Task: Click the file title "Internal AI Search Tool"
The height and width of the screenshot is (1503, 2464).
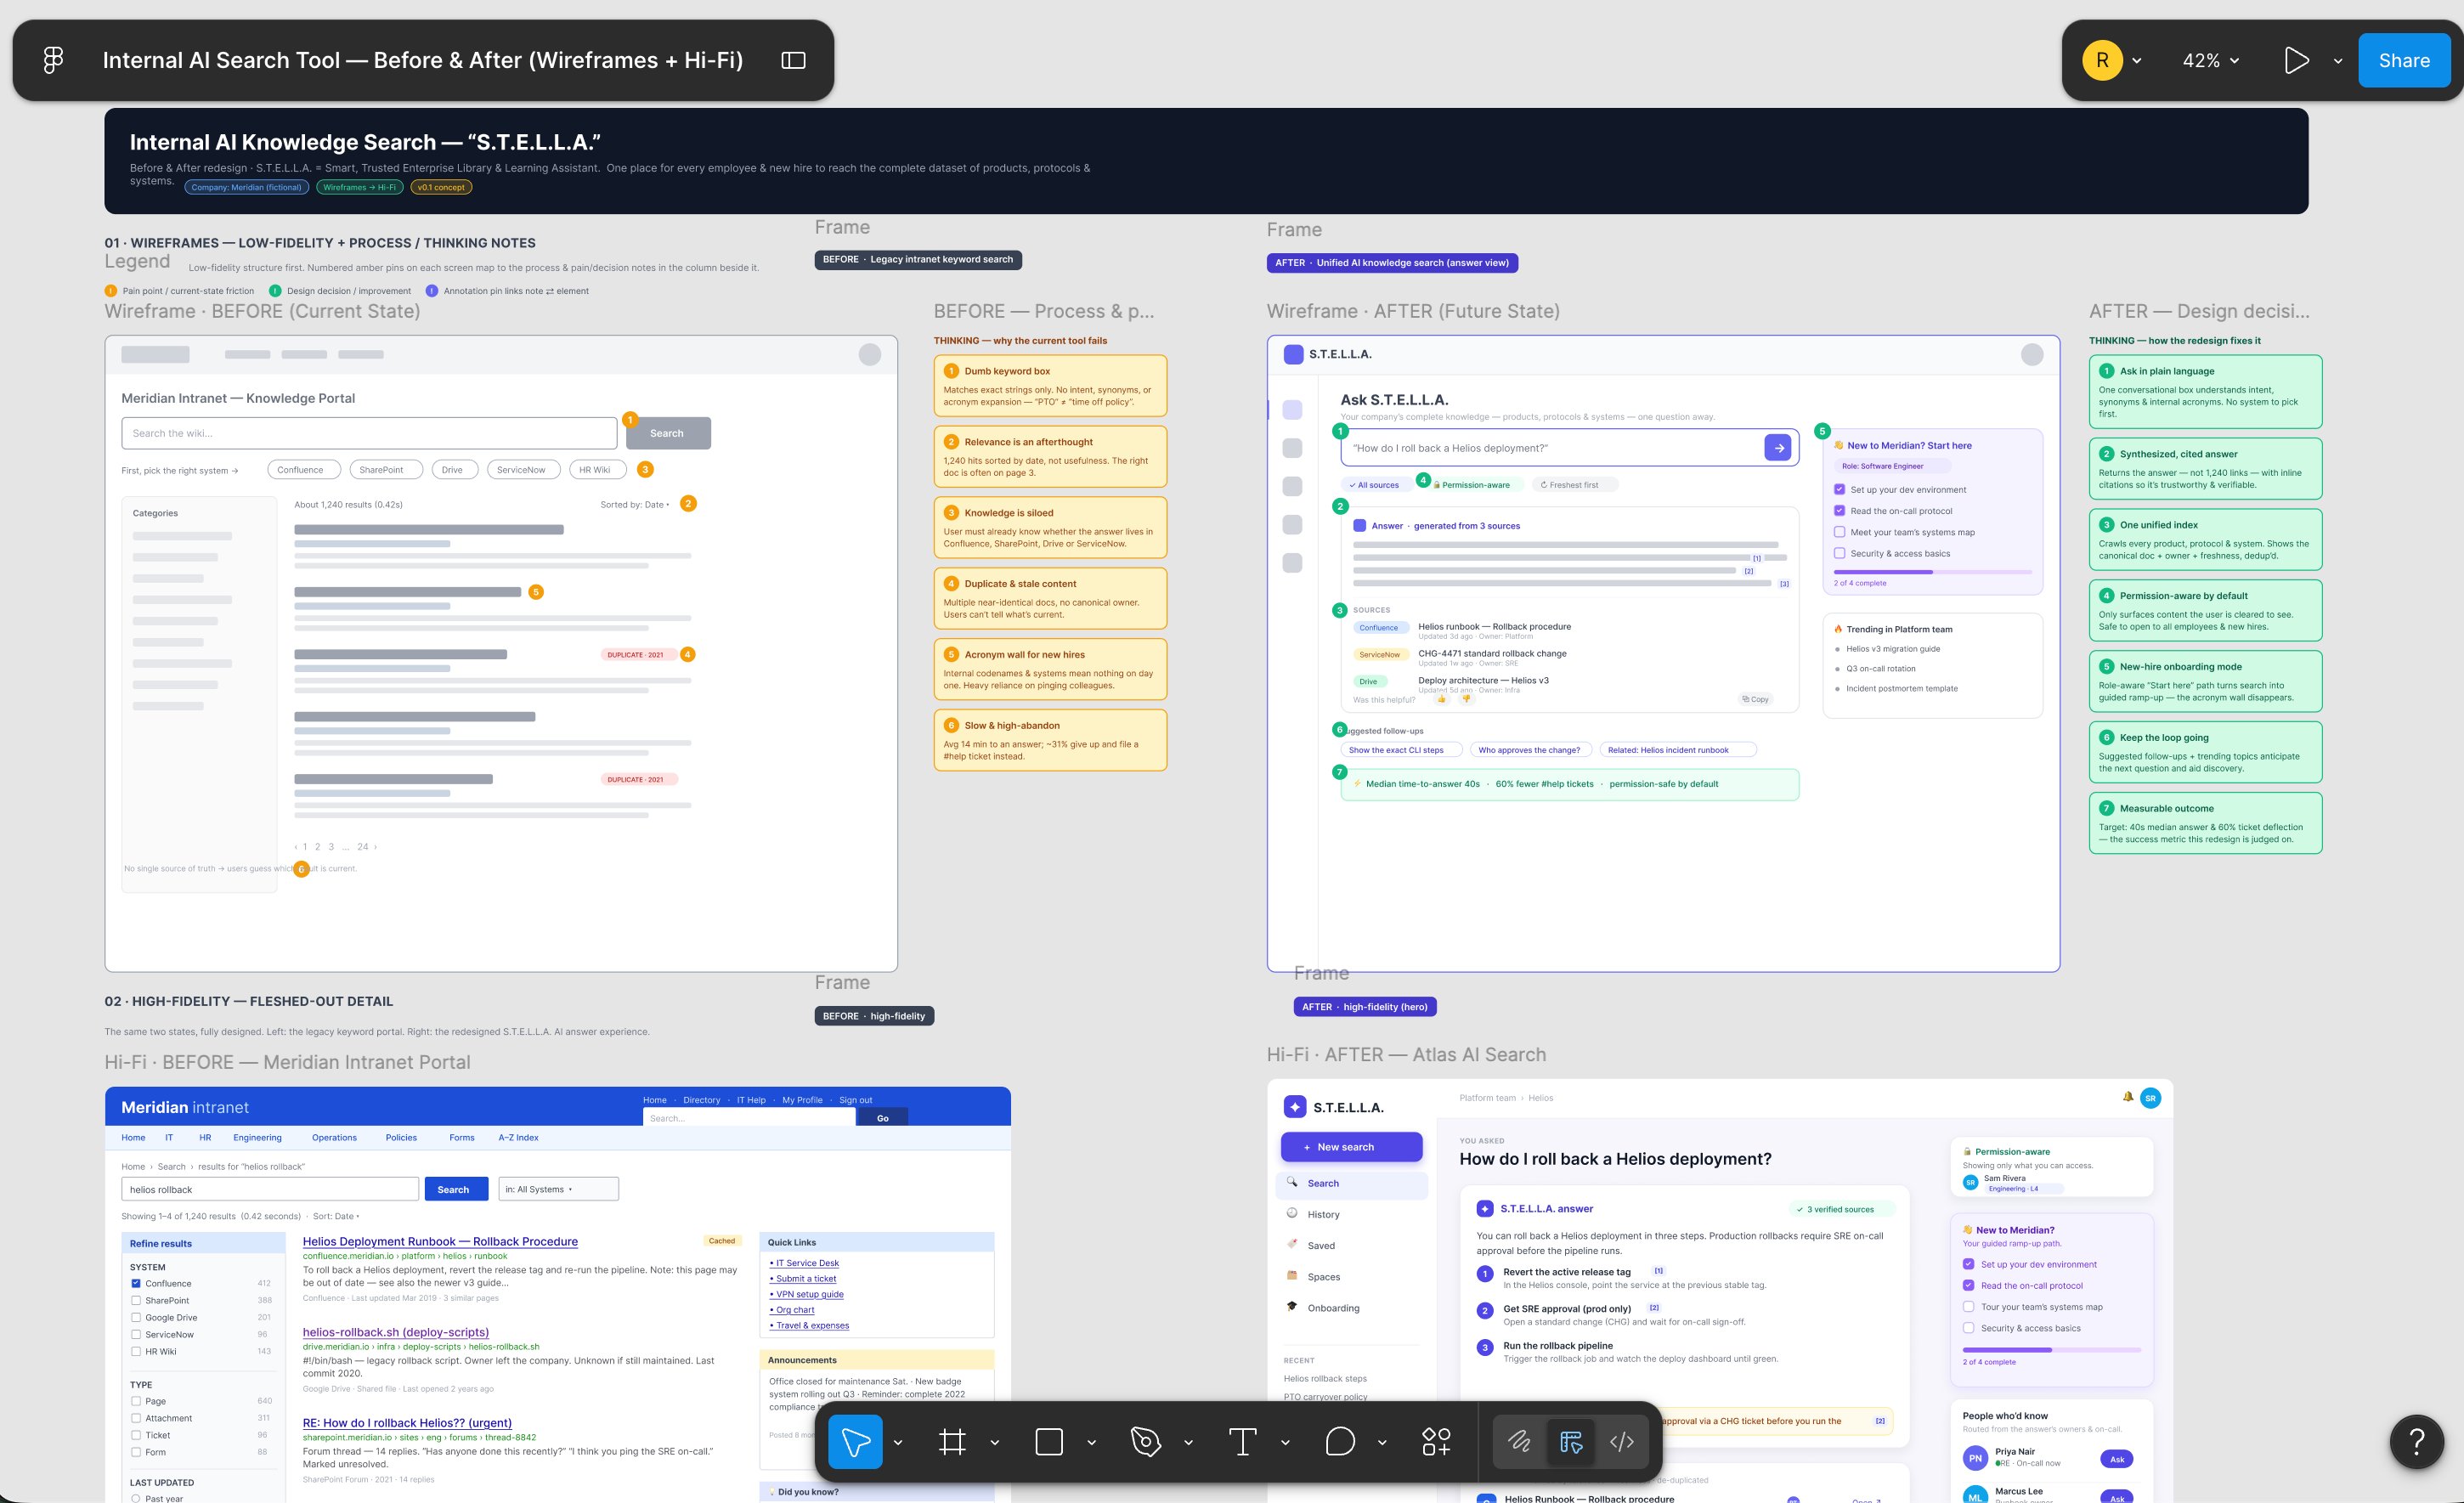Action: click(x=422, y=60)
